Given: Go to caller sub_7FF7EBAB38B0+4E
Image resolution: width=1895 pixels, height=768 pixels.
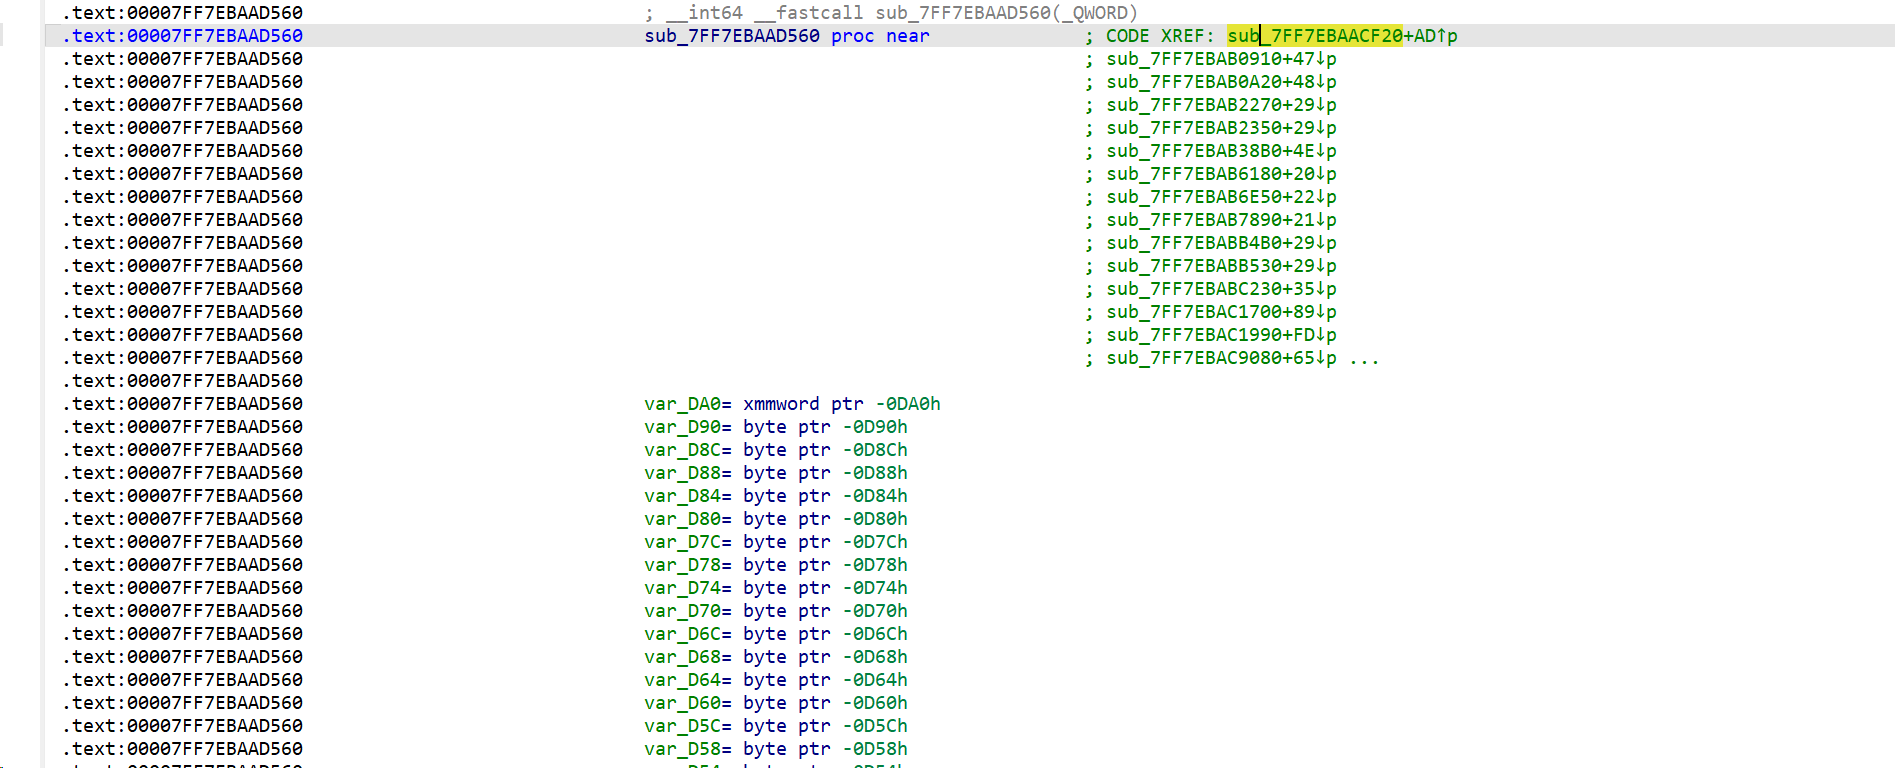Looking at the screenshot, I should [1220, 151].
